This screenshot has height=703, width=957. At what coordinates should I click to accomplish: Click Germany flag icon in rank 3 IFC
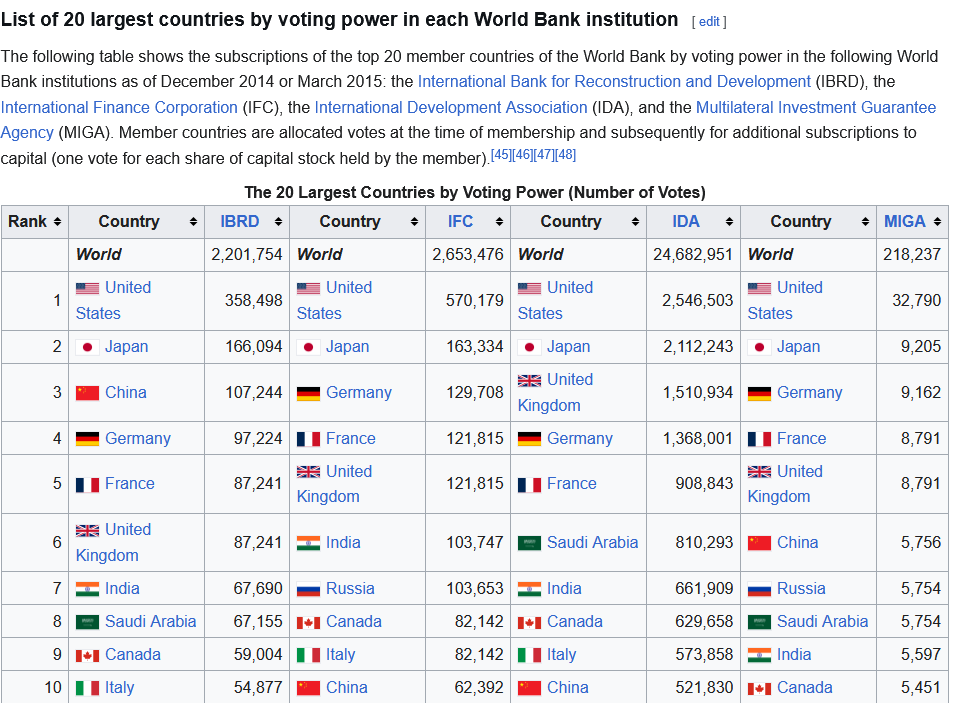(308, 394)
